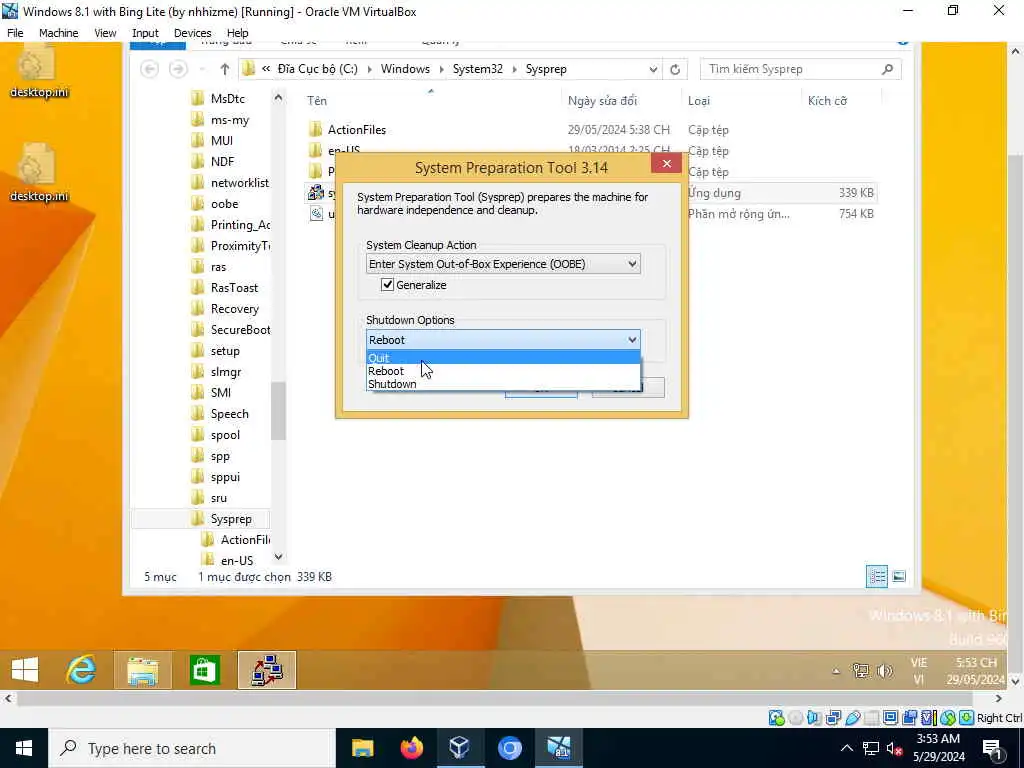Open Windows Store on guest taskbar
The width and height of the screenshot is (1024, 768).
(204, 669)
